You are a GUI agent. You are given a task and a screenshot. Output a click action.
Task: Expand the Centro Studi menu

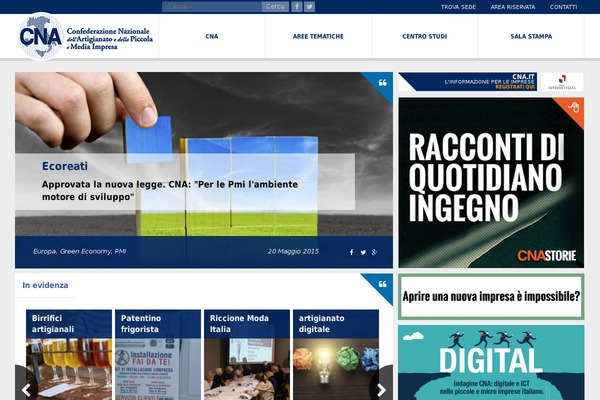pos(424,36)
